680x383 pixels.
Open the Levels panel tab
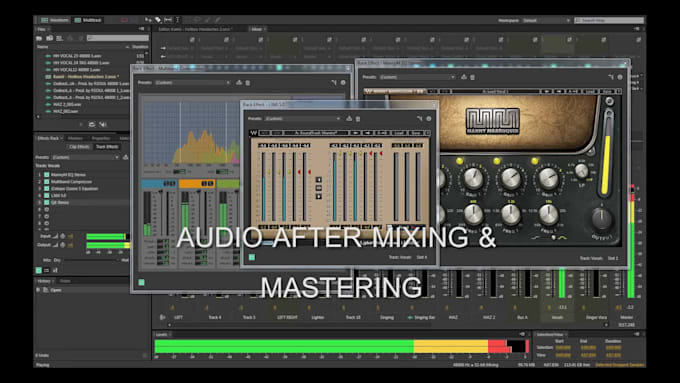pyautogui.click(x=161, y=334)
